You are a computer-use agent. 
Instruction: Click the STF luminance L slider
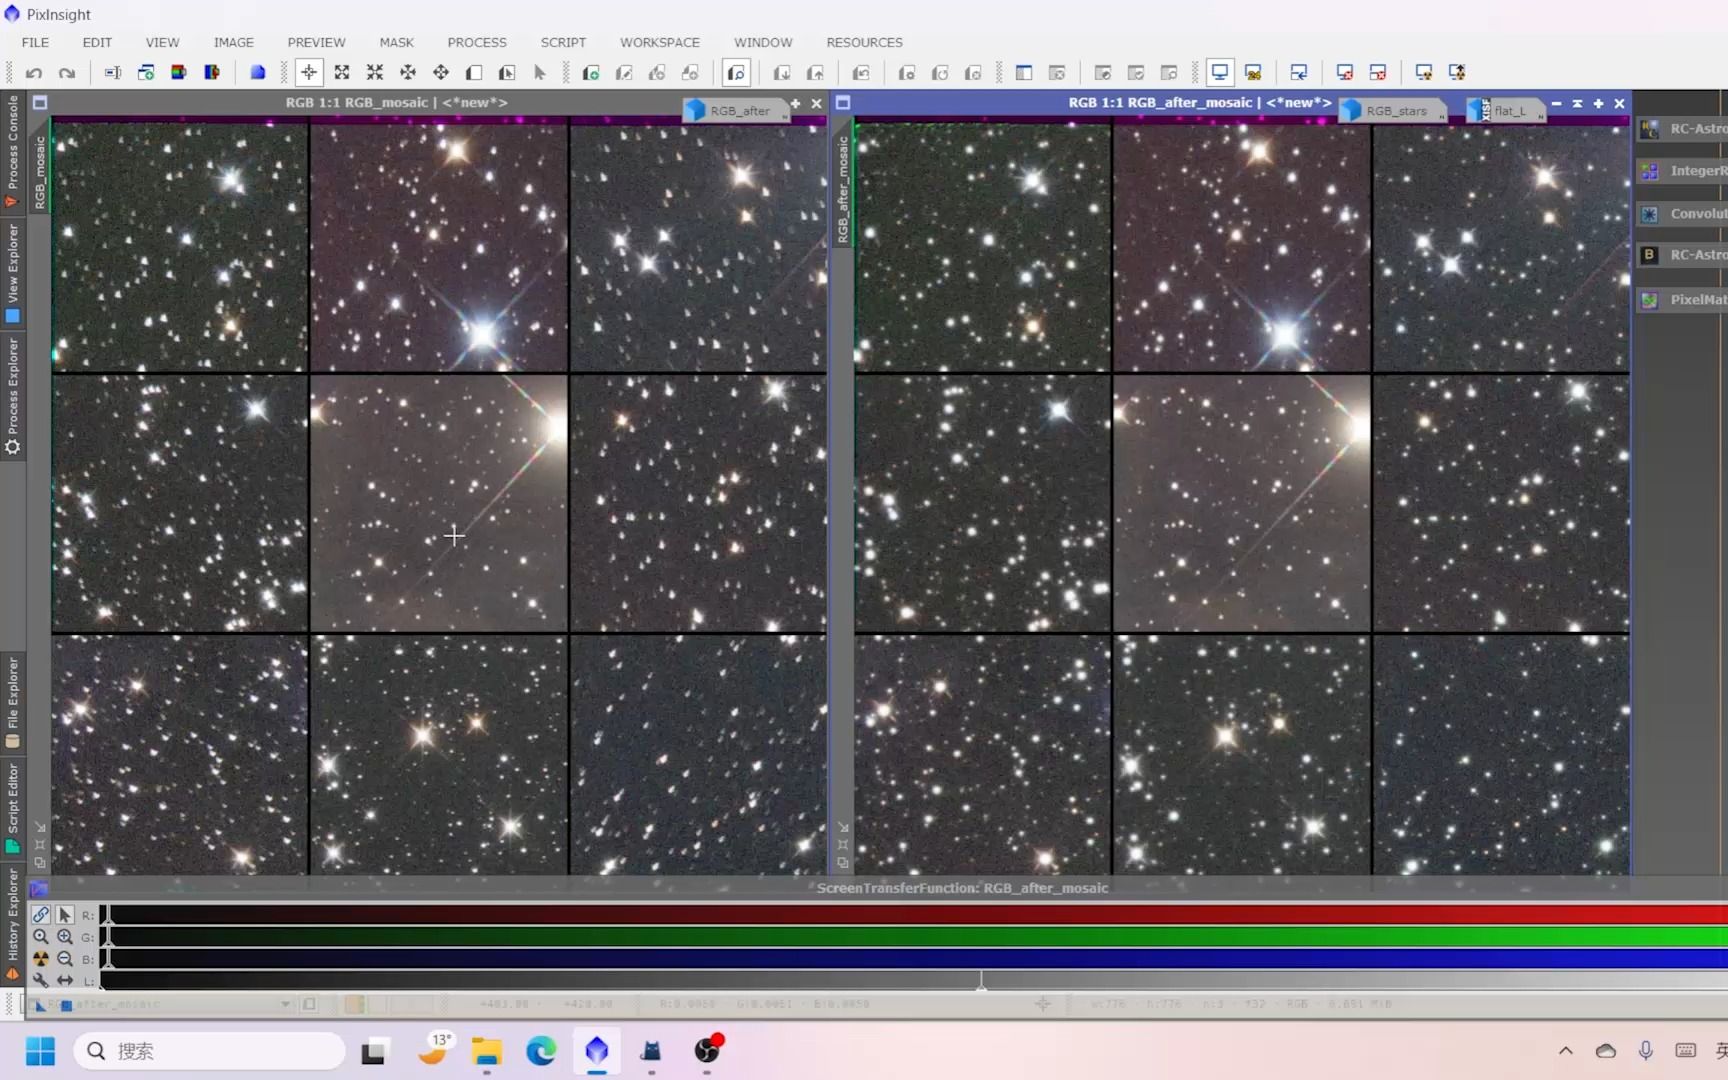point(913,981)
